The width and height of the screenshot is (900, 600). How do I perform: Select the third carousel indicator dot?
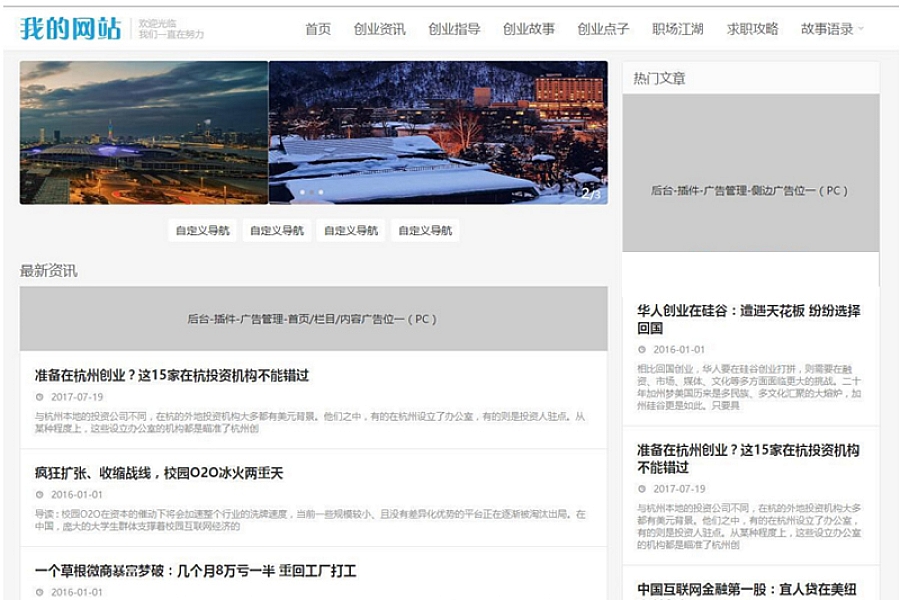tap(320, 192)
